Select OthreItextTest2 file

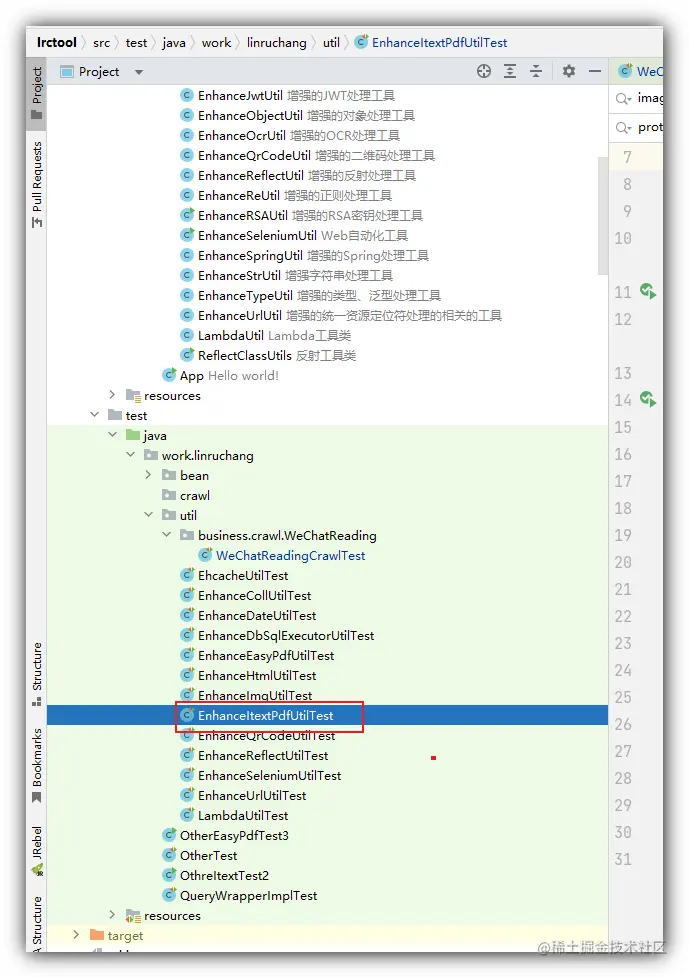215,875
